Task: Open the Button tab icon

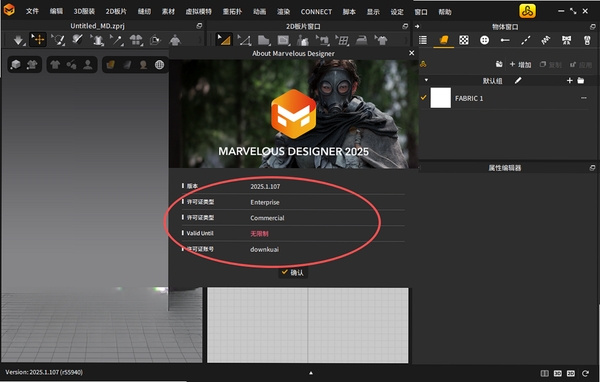Action: (x=484, y=40)
